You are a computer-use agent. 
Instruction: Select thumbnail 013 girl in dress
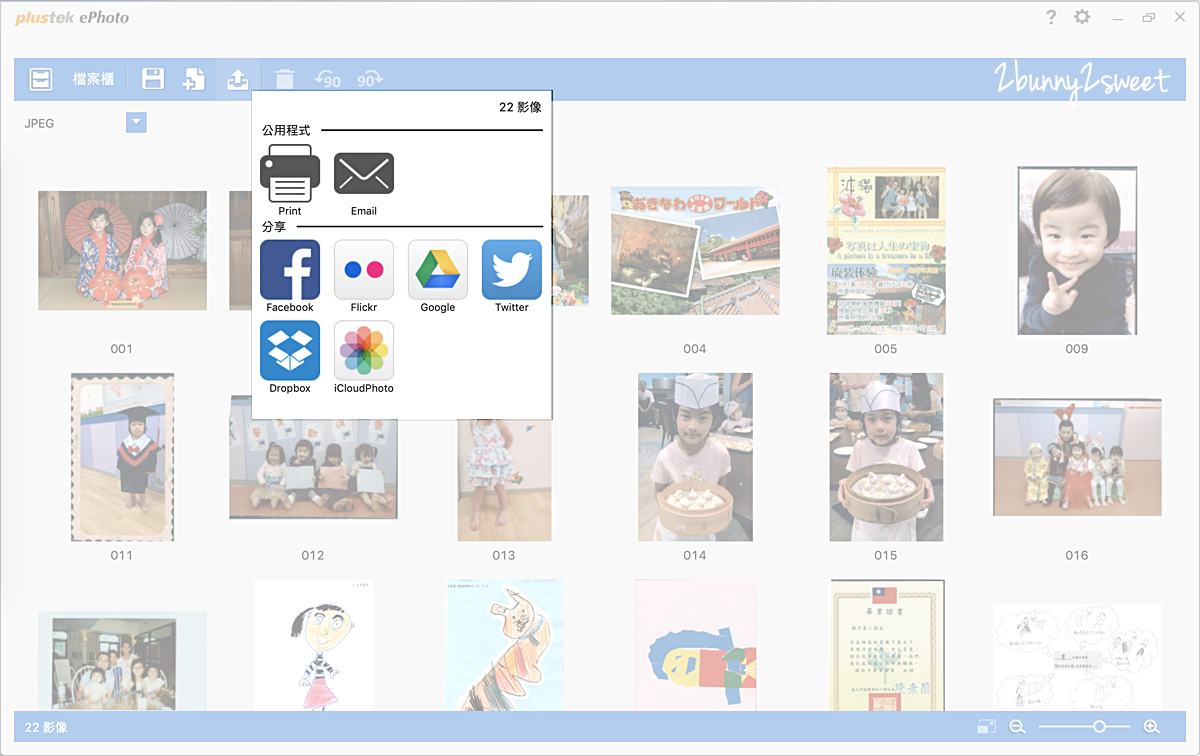(x=504, y=479)
